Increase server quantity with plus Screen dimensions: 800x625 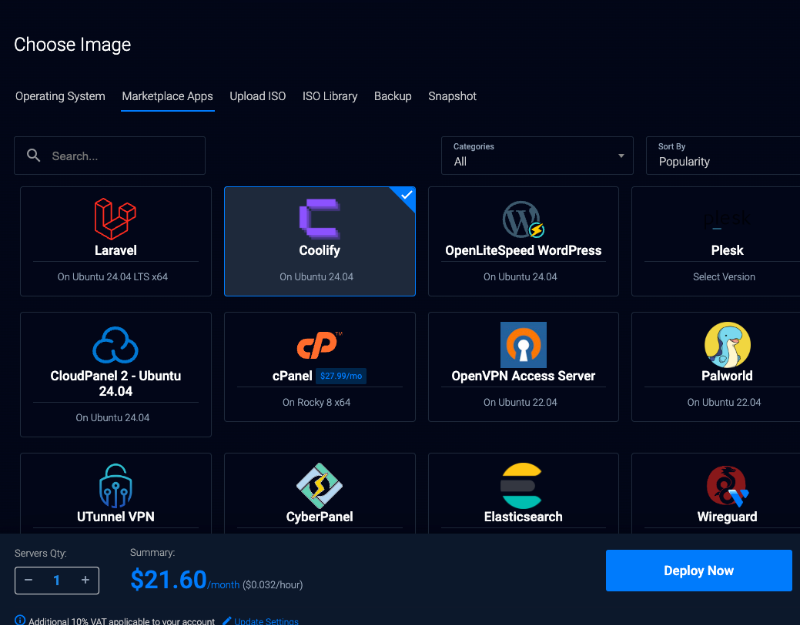pyautogui.click(x=85, y=580)
